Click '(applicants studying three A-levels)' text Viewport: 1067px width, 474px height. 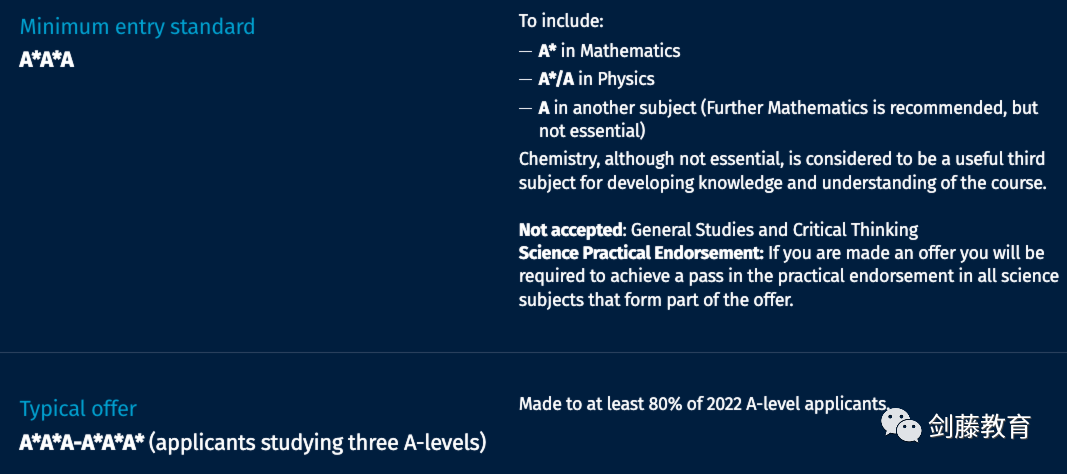[x=318, y=441]
